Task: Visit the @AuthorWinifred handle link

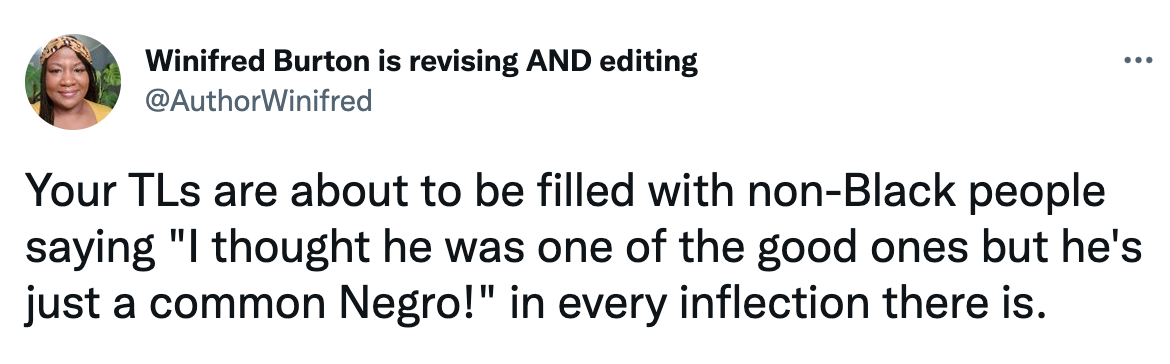Action: (x=258, y=100)
